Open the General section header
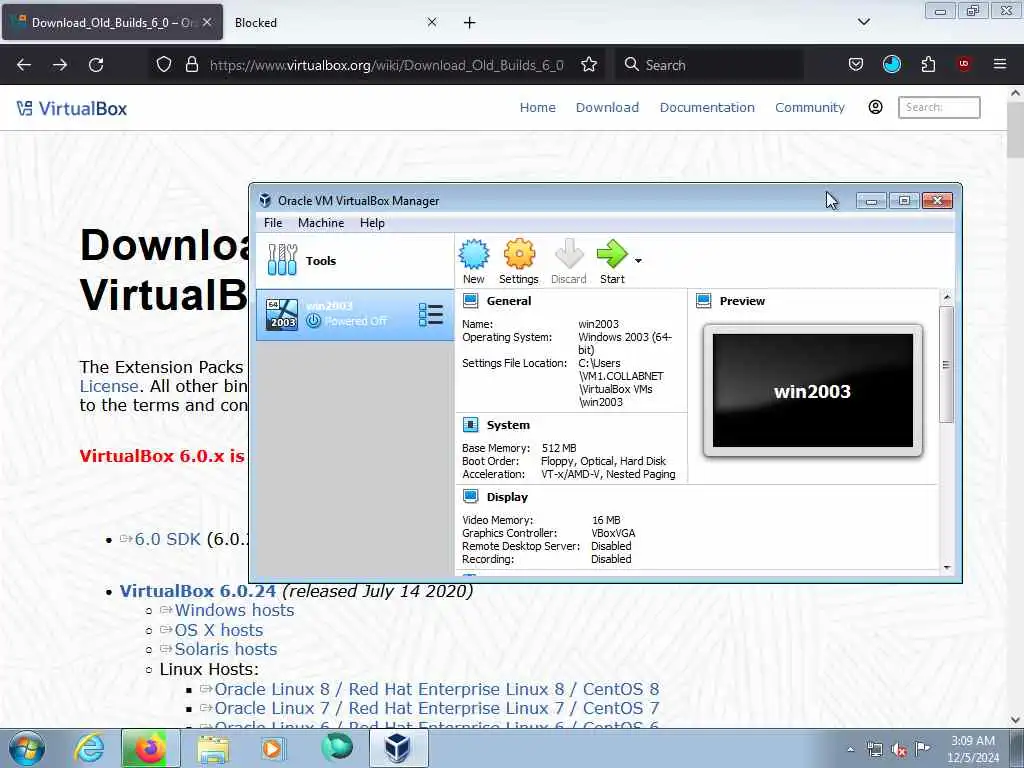The image size is (1024, 768). tap(509, 301)
